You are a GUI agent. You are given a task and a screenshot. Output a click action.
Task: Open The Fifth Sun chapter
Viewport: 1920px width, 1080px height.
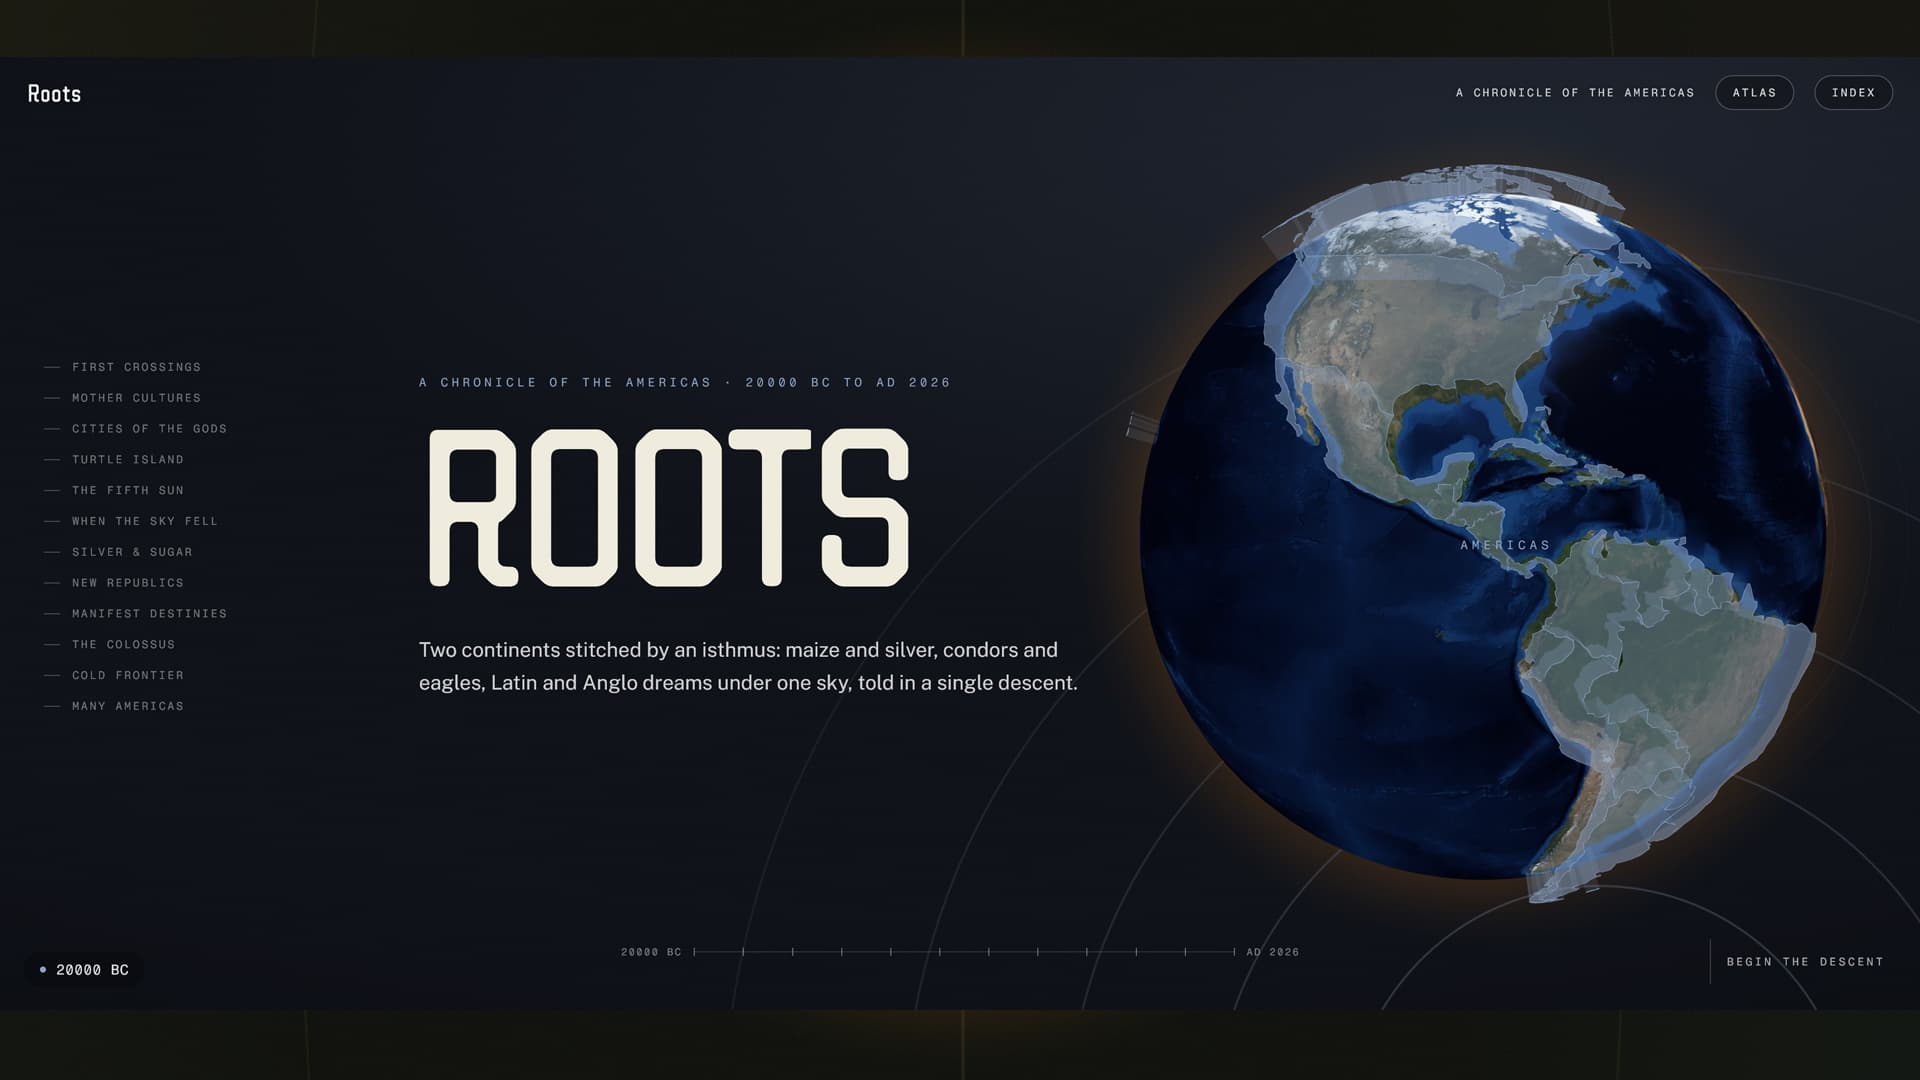coord(114,490)
